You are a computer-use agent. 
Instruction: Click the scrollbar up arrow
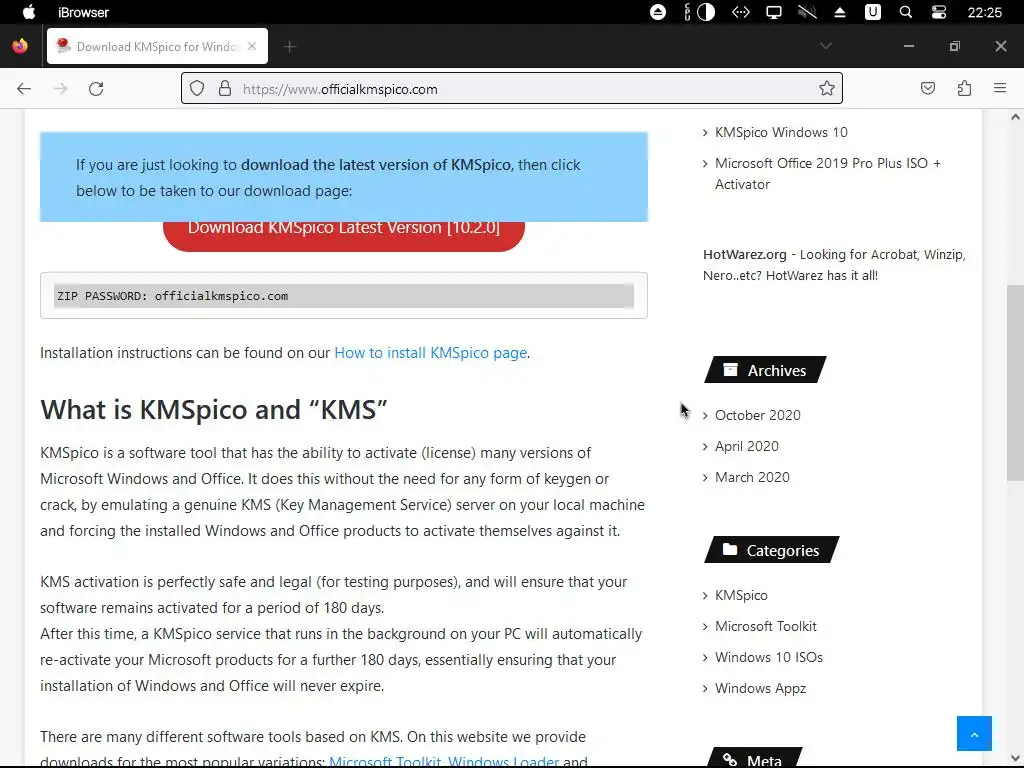click(1015, 118)
